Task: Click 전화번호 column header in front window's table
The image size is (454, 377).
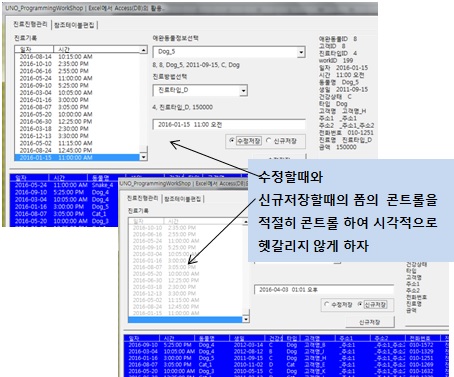Action: (x=423, y=338)
